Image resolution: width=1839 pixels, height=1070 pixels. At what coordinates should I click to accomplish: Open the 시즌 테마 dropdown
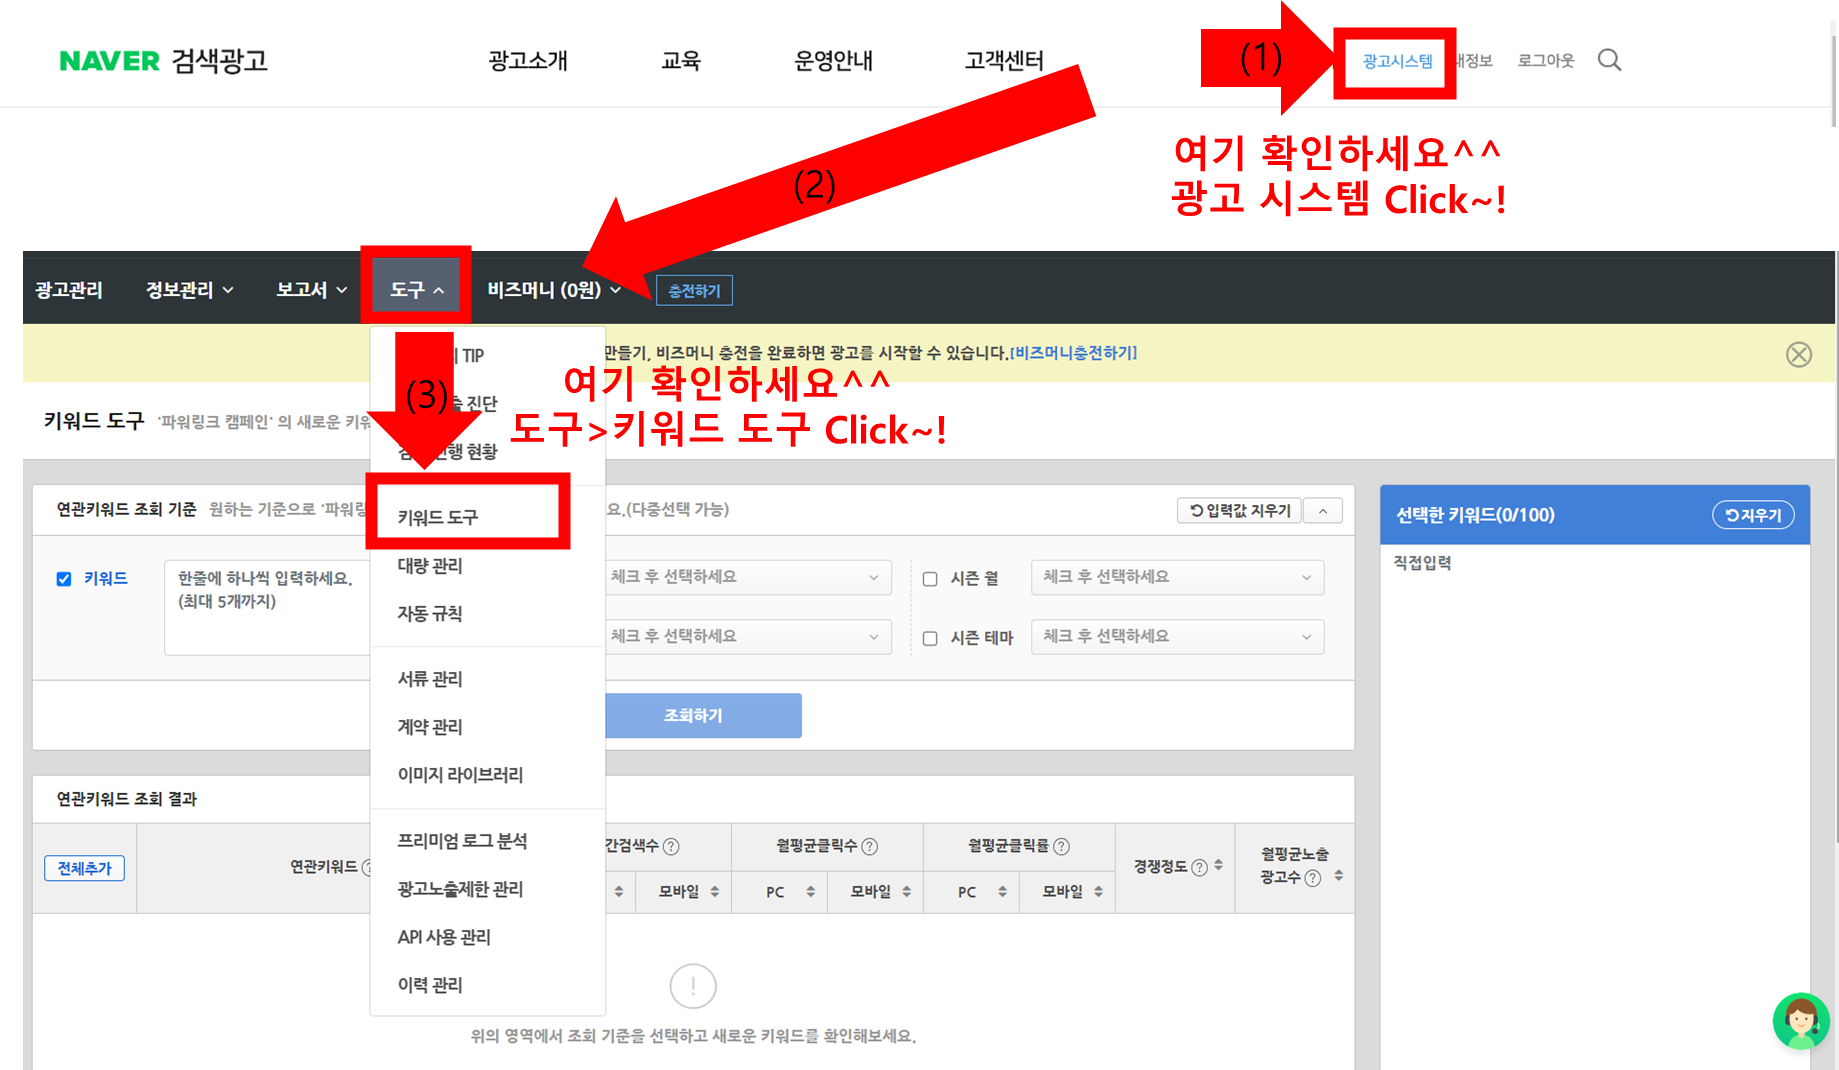1177,636
